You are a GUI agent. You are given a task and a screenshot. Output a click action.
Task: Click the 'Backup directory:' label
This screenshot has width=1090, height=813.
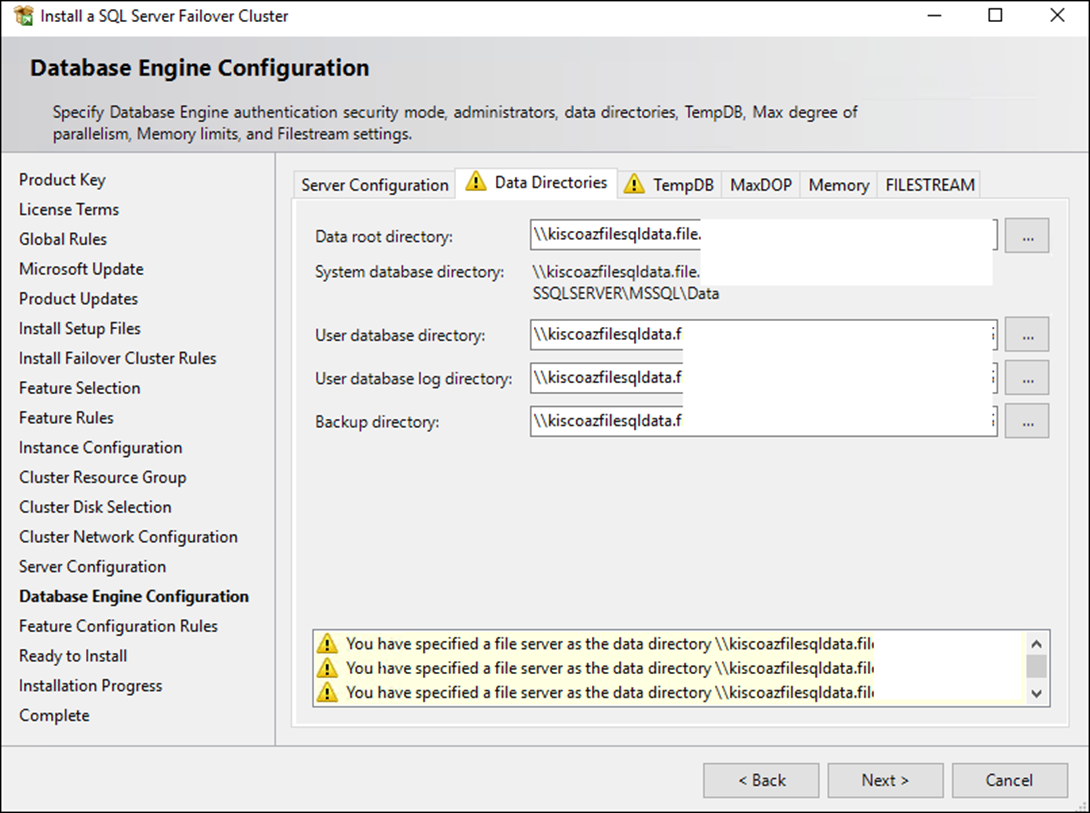pyautogui.click(x=377, y=422)
